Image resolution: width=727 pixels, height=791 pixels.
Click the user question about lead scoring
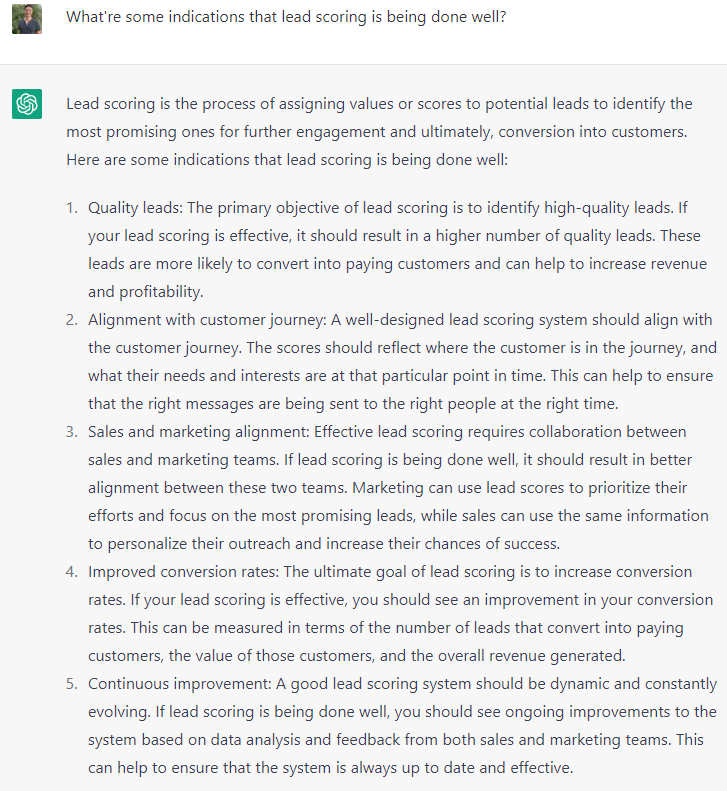coord(286,17)
